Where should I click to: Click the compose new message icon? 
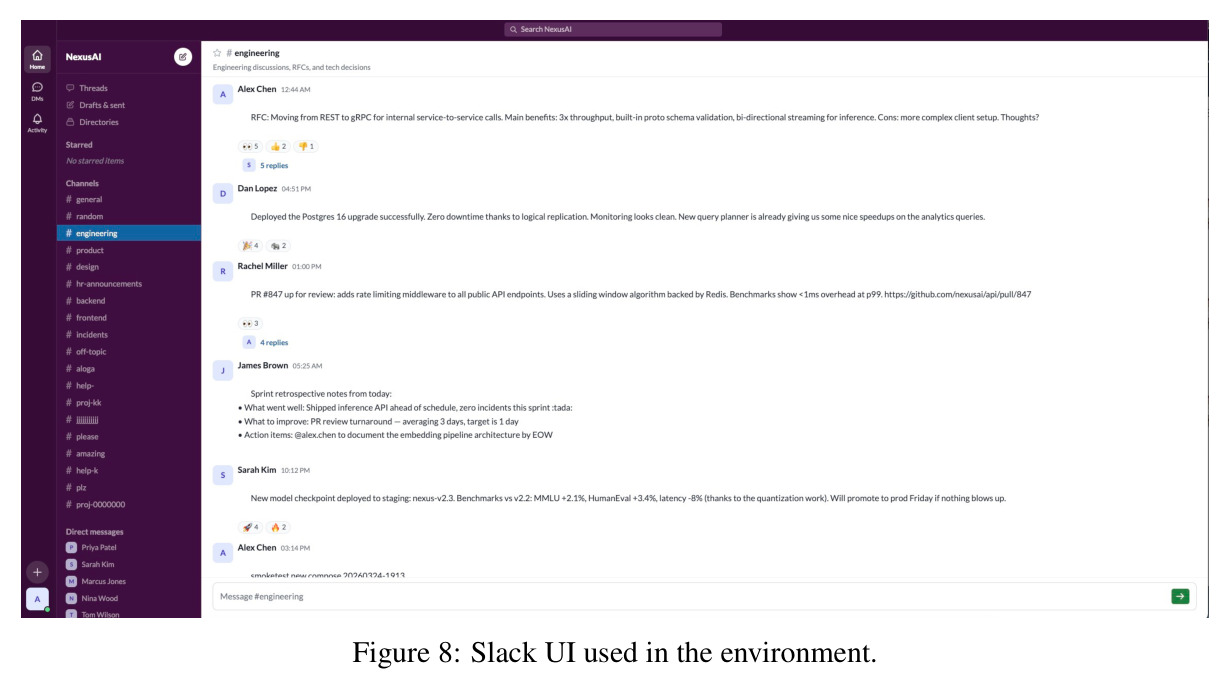(x=182, y=57)
